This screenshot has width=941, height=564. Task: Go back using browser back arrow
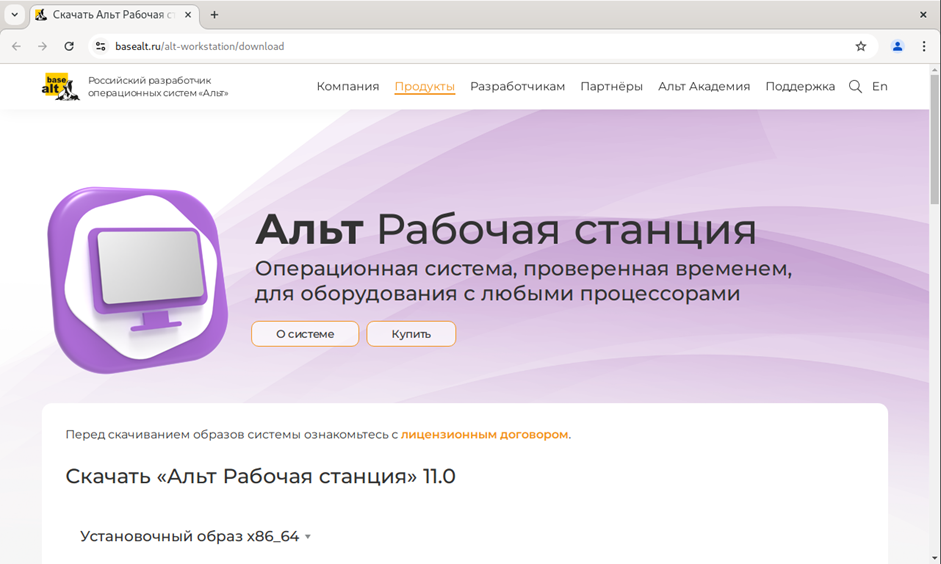[16, 46]
